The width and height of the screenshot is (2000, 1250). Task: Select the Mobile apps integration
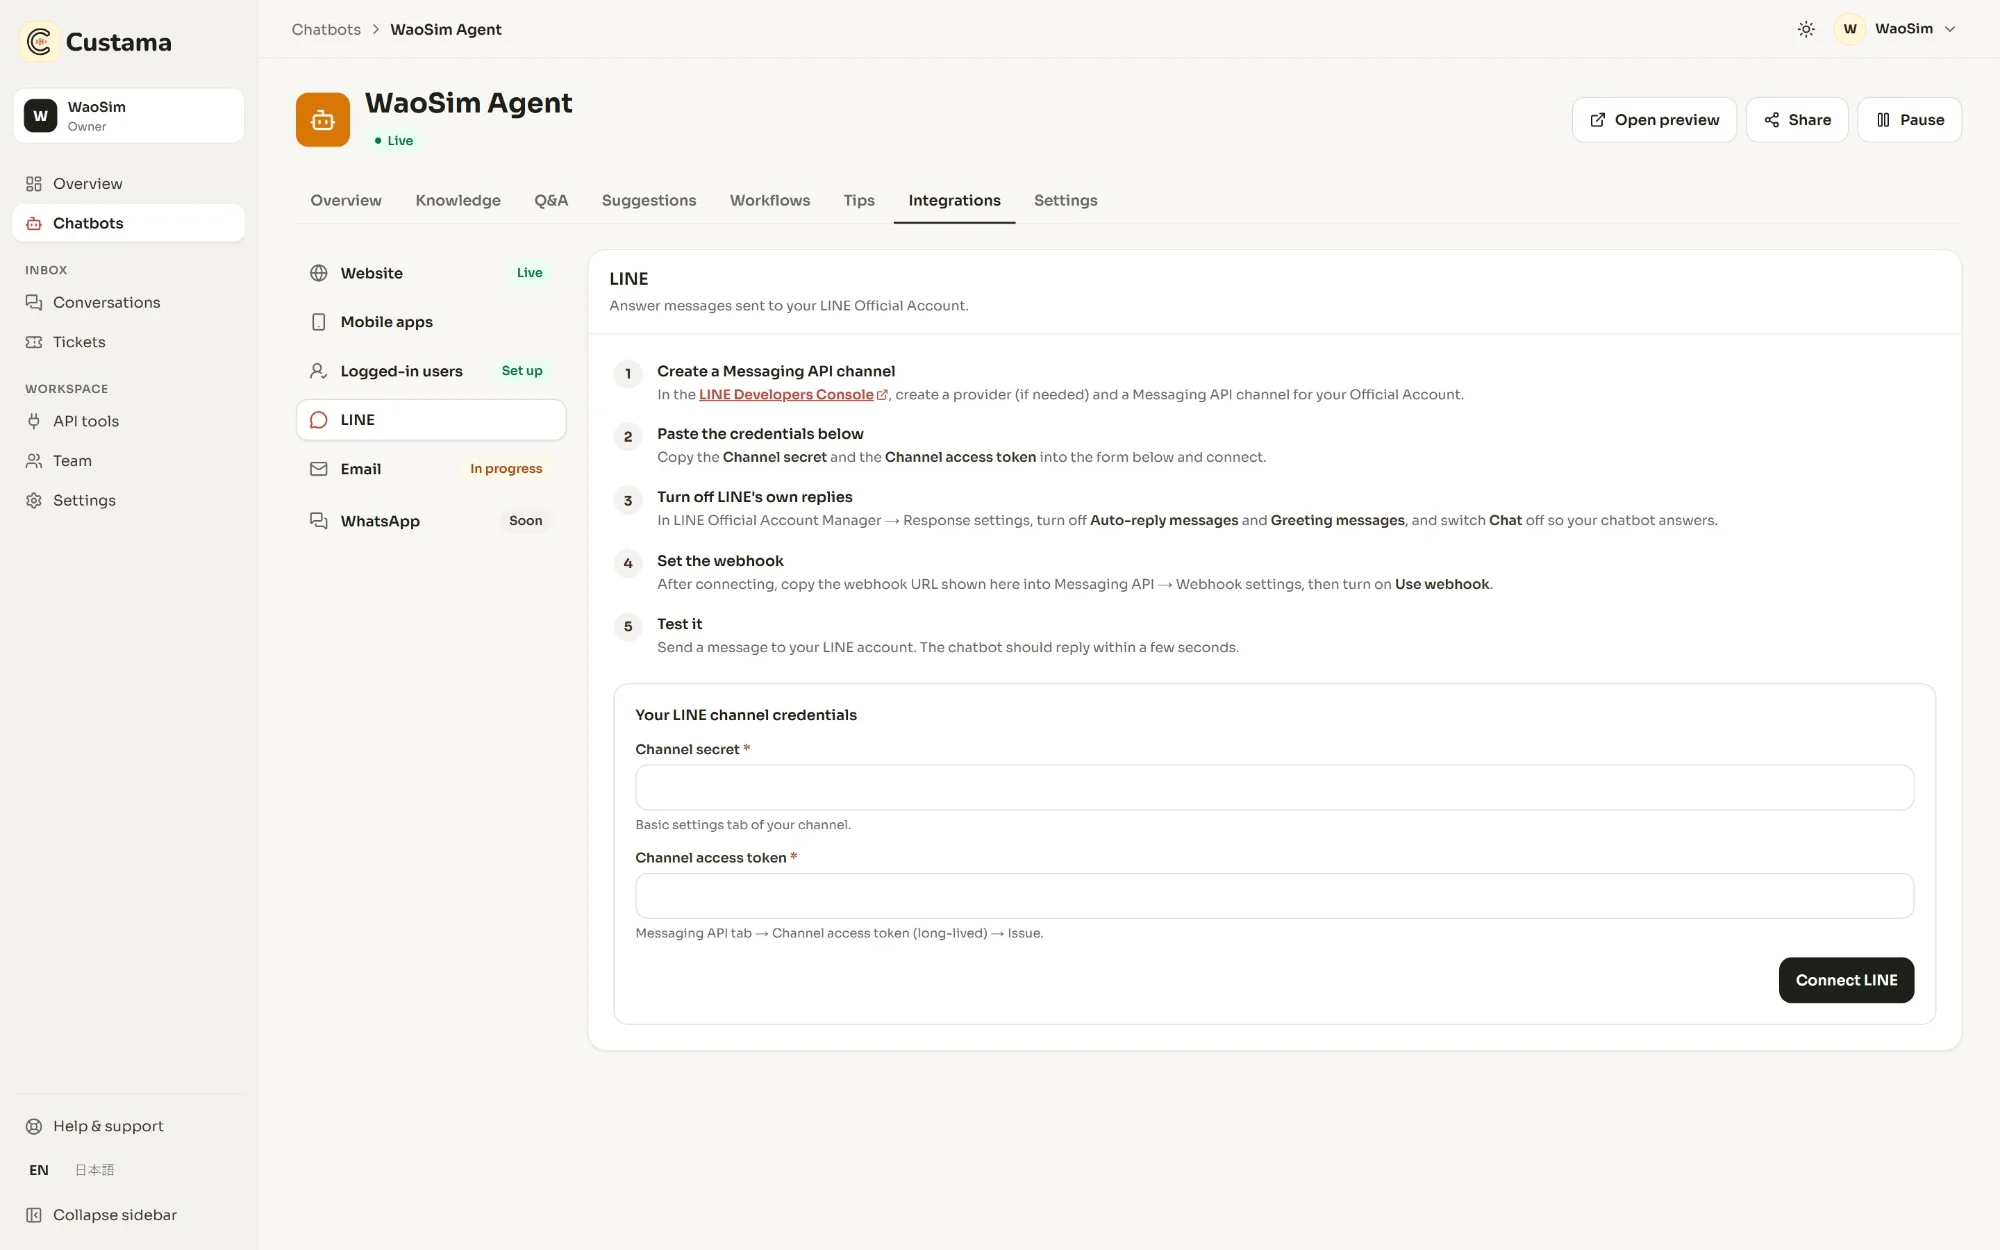point(431,322)
